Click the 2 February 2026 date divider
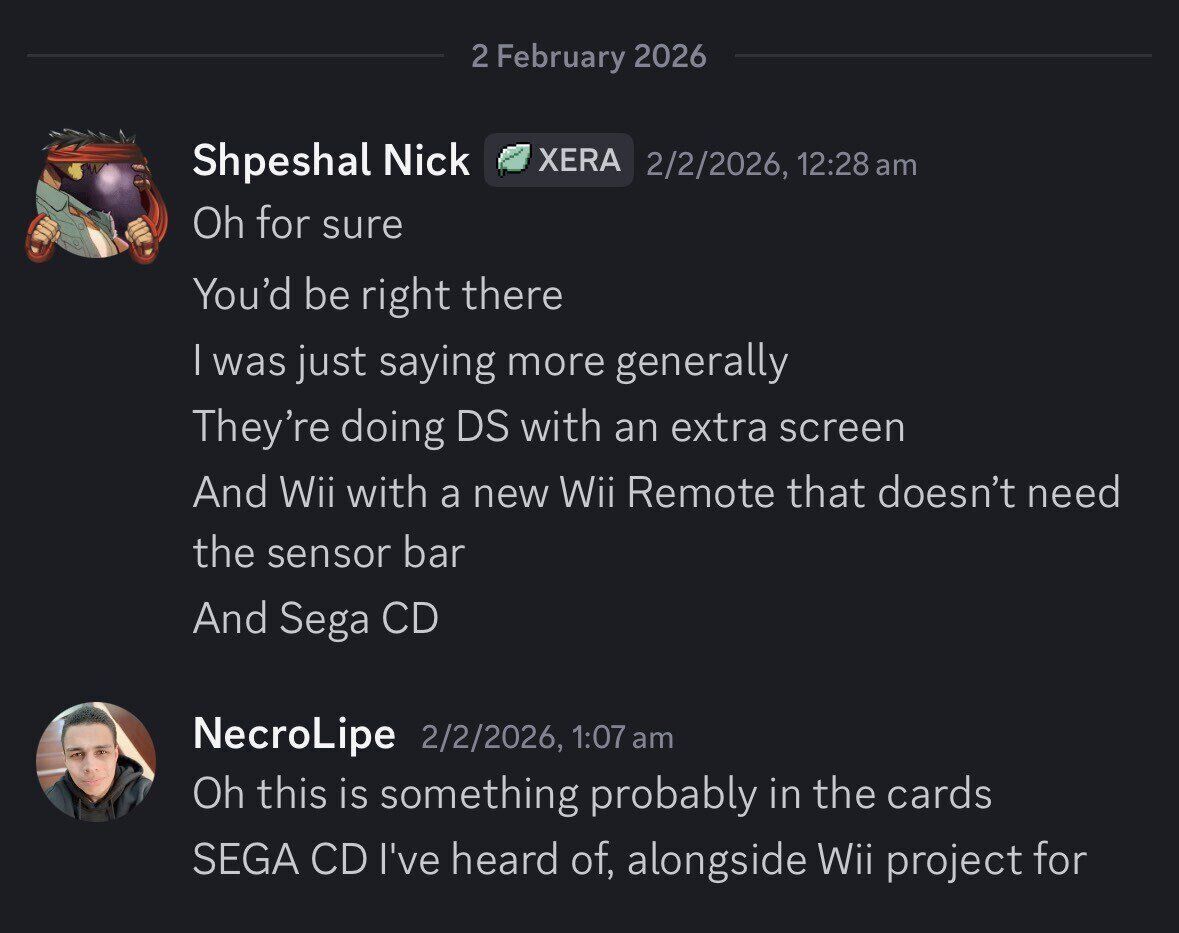Viewport: 1179px width, 933px height. click(x=589, y=56)
